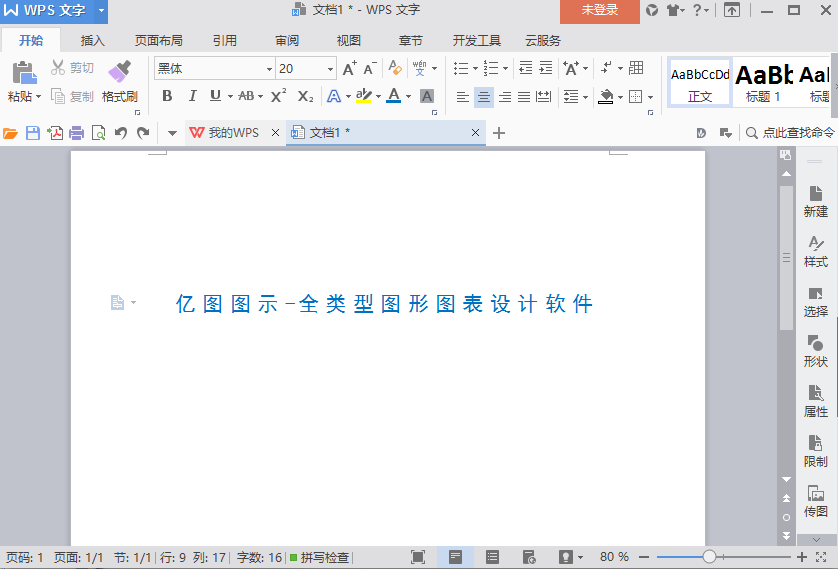
Task: Toggle center alignment
Action: tap(484, 97)
